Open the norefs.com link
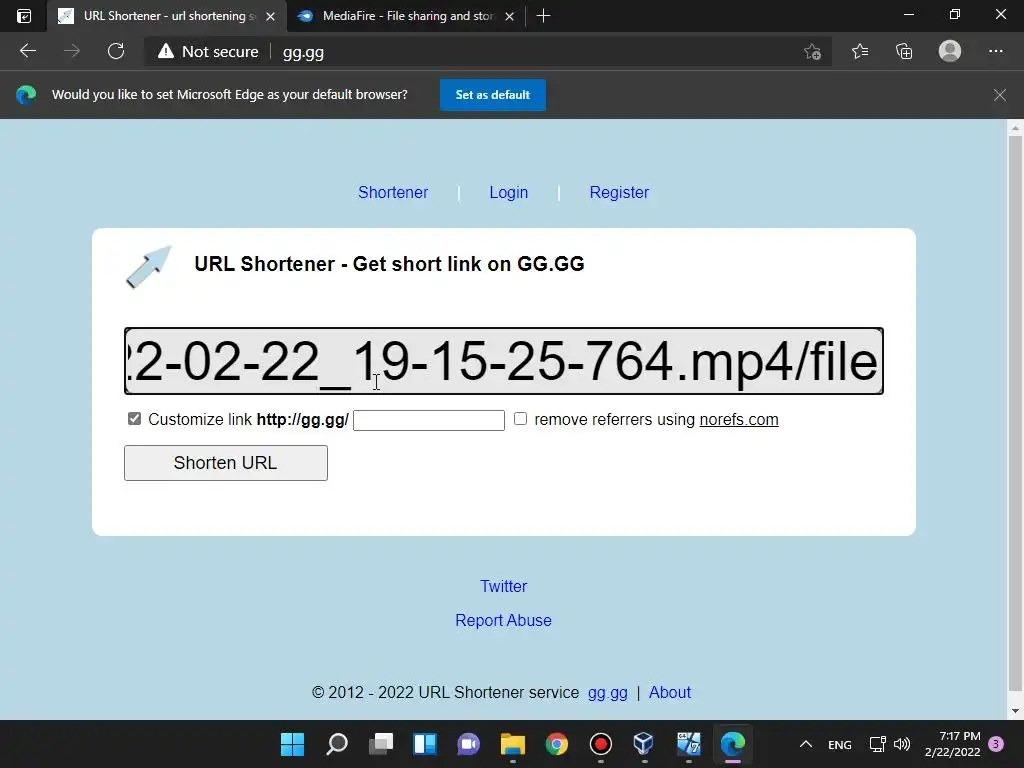This screenshot has height=768, width=1024. (x=739, y=419)
